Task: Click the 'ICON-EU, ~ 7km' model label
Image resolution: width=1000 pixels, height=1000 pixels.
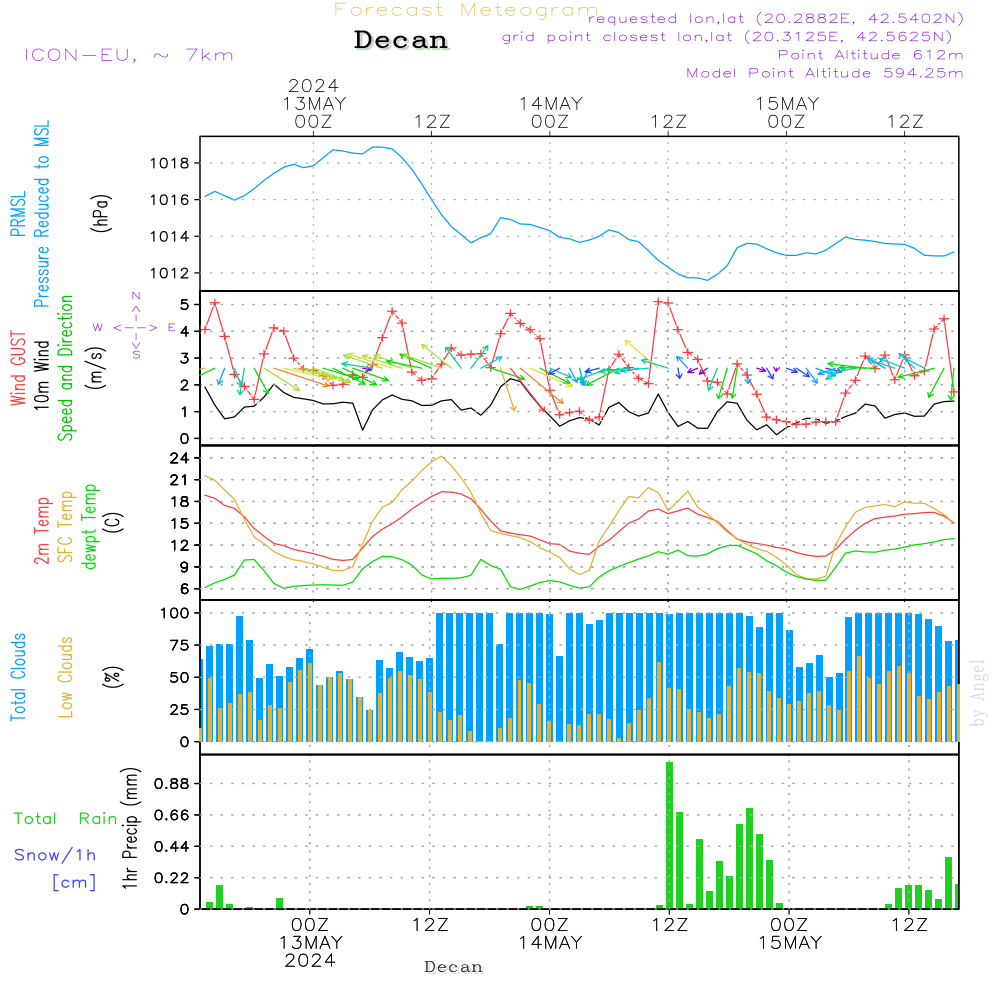Action: [x=129, y=55]
